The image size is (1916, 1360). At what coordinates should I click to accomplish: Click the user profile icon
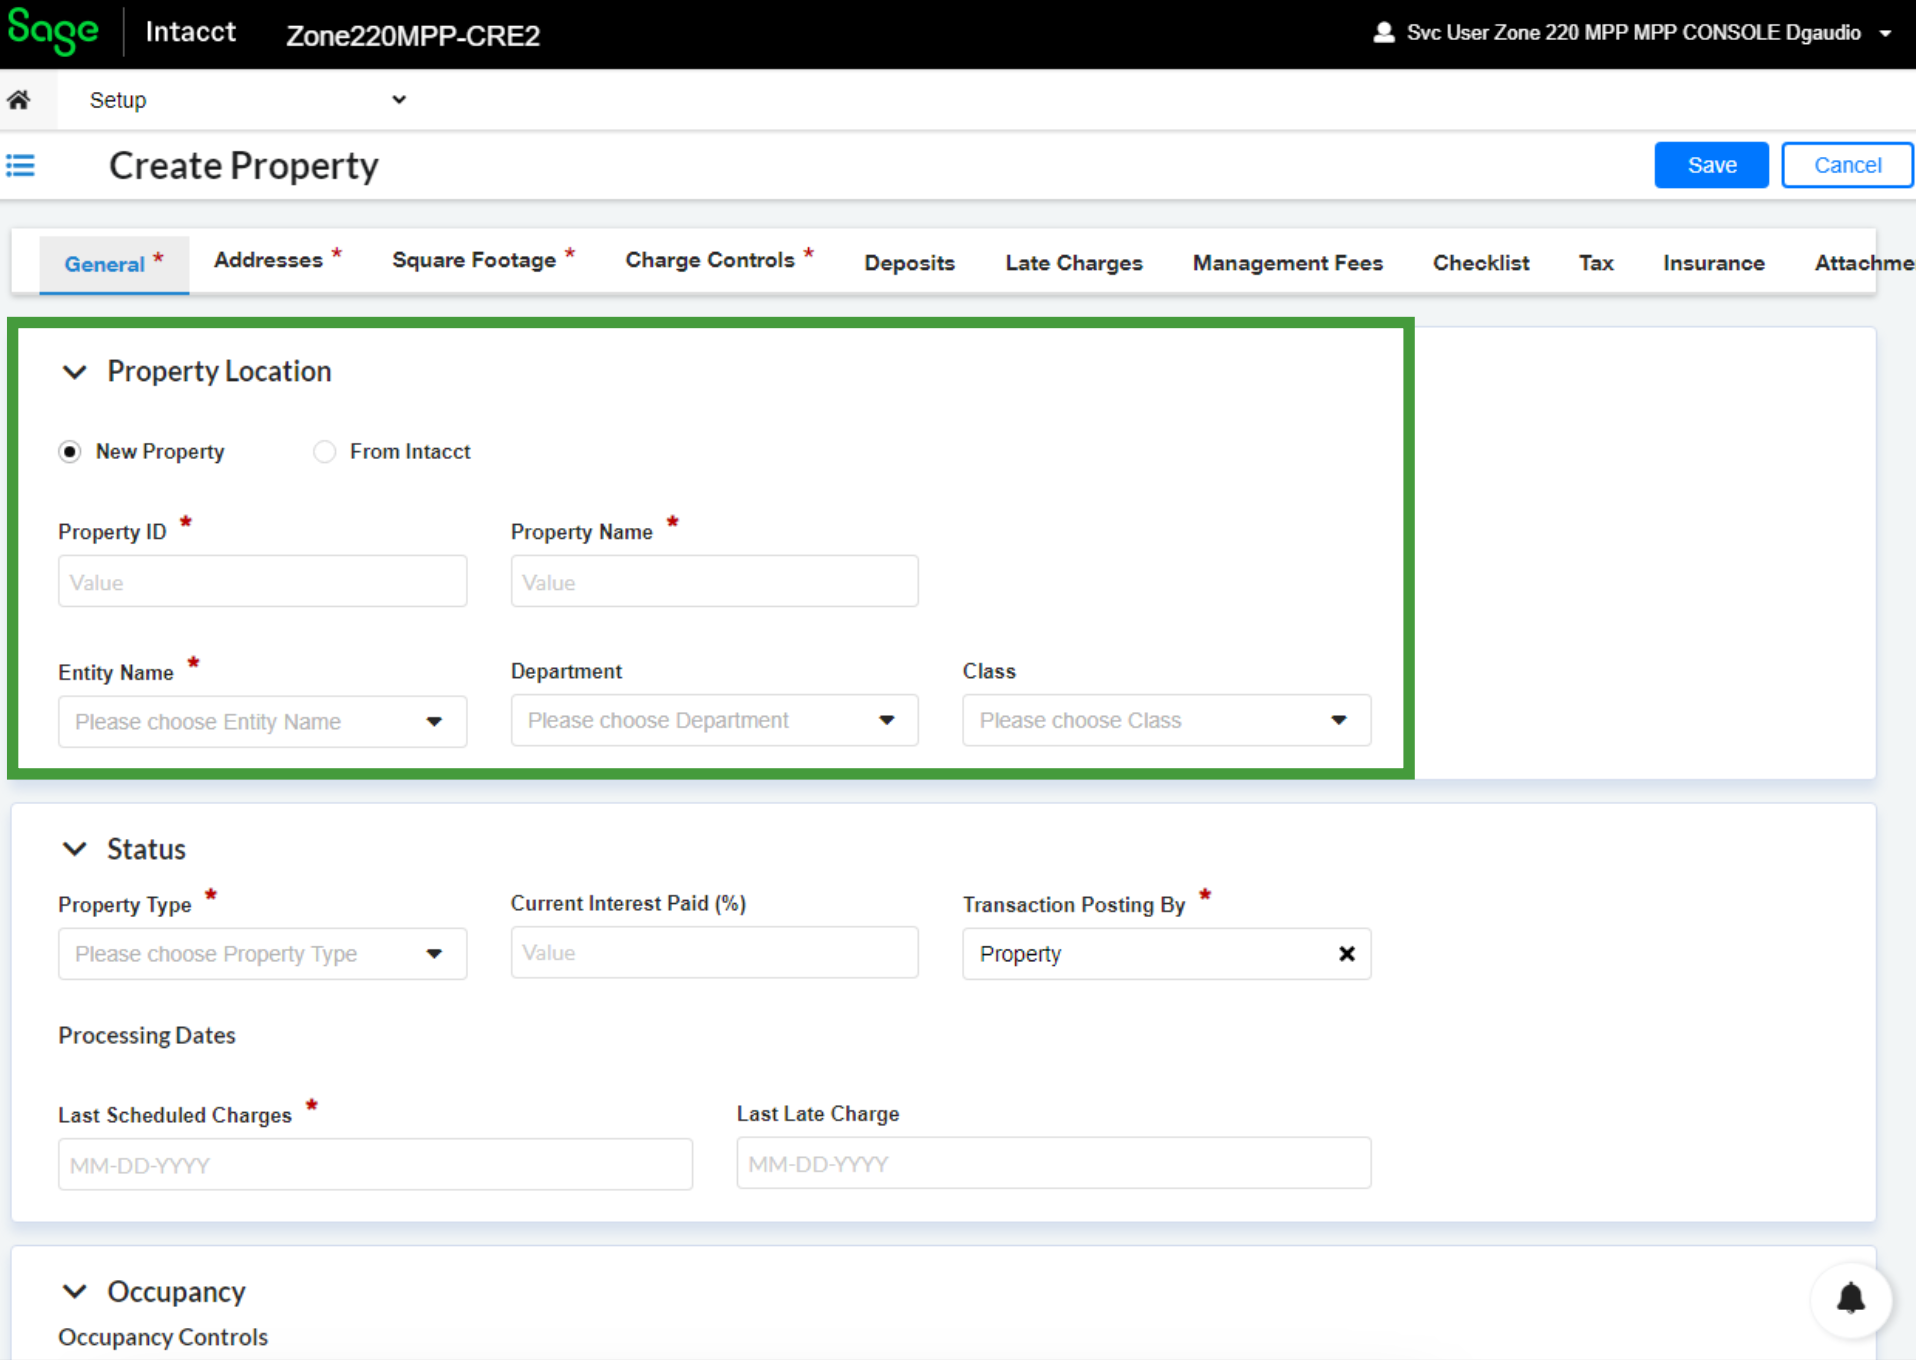point(1384,32)
